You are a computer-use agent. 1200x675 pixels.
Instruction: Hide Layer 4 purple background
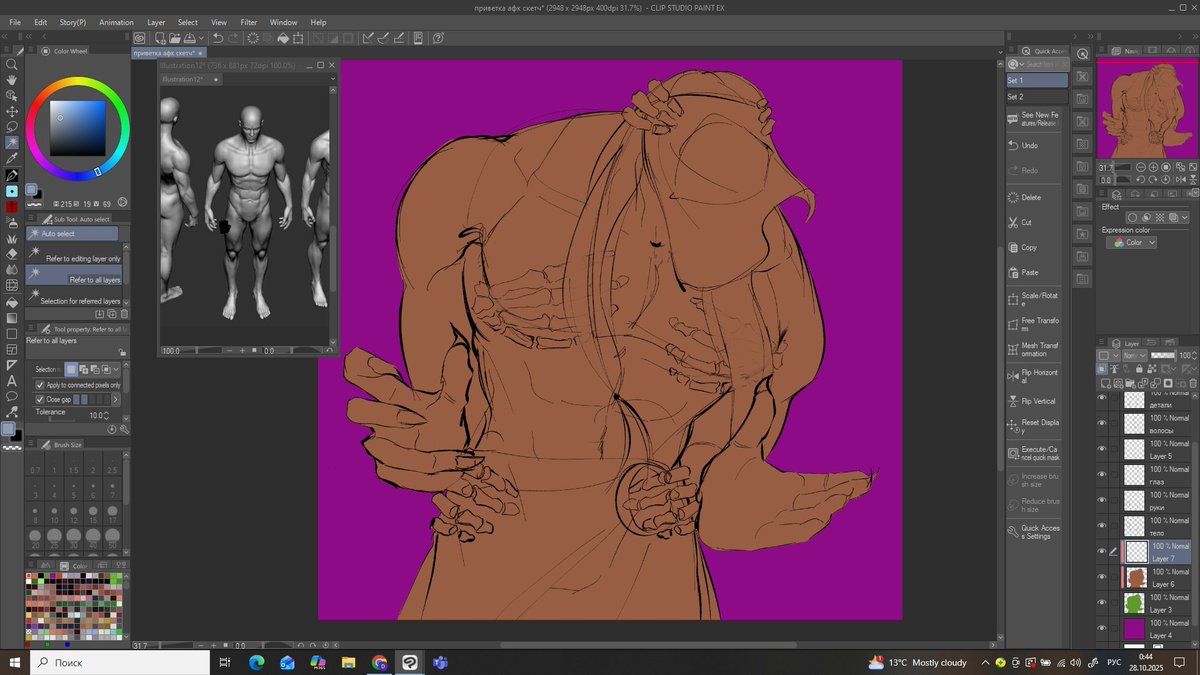(1103, 629)
